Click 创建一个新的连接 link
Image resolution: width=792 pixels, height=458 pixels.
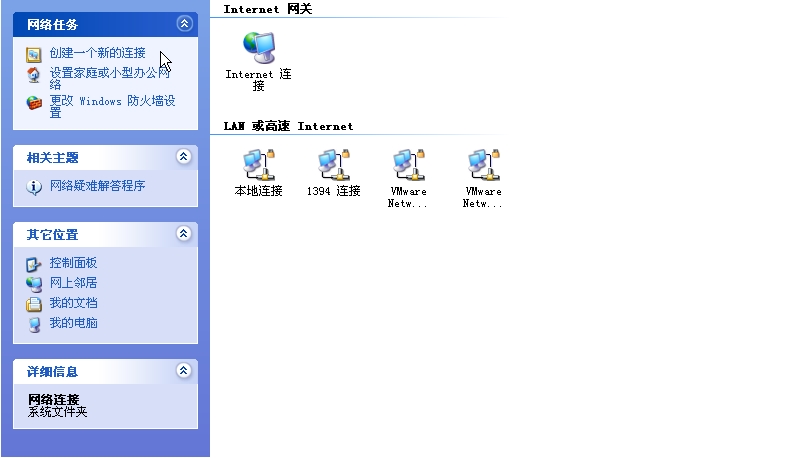[x=97, y=53]
